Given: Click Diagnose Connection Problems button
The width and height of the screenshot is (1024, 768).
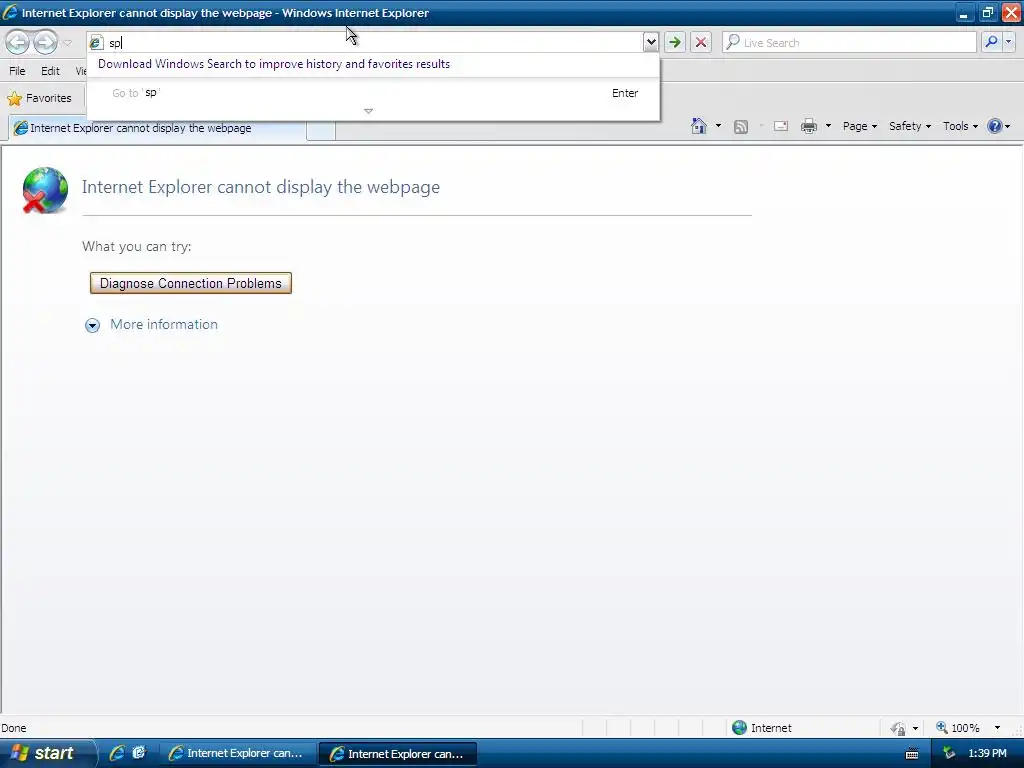Looking at the screenshot, I should click(191, 283).
